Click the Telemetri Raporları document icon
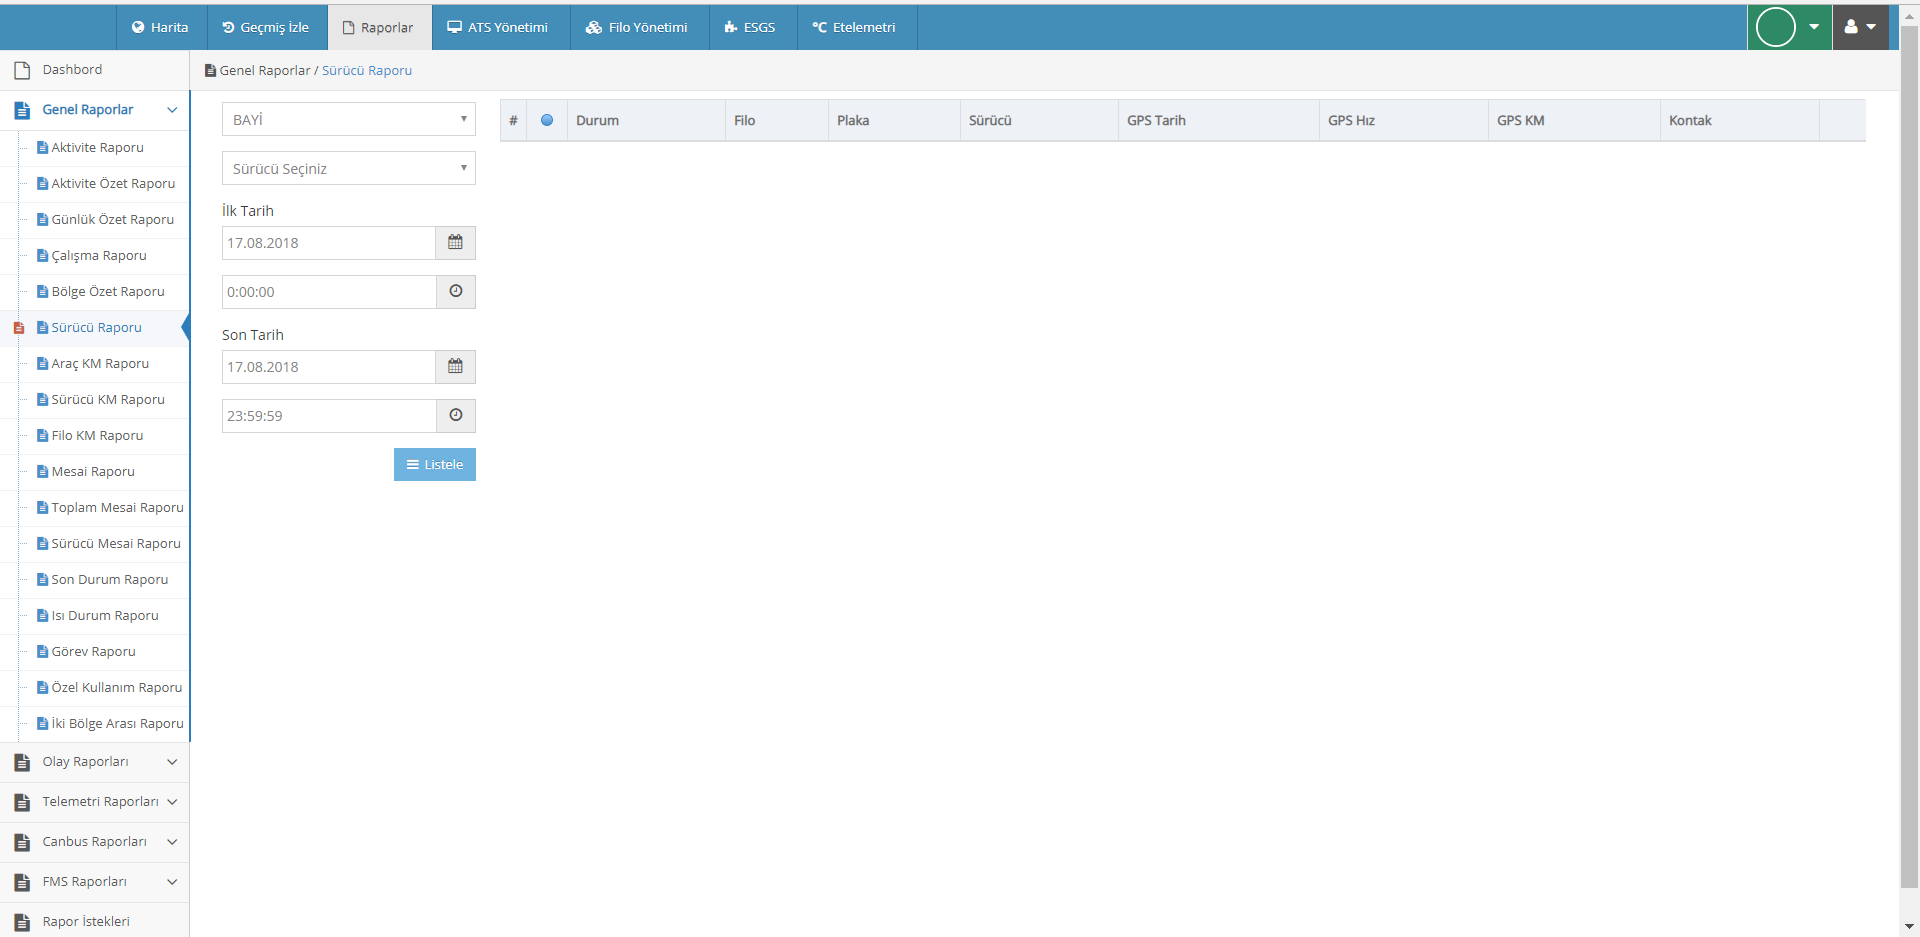Image resolution: width=1920 pixels, height=937 pixels. click(22, 802)
